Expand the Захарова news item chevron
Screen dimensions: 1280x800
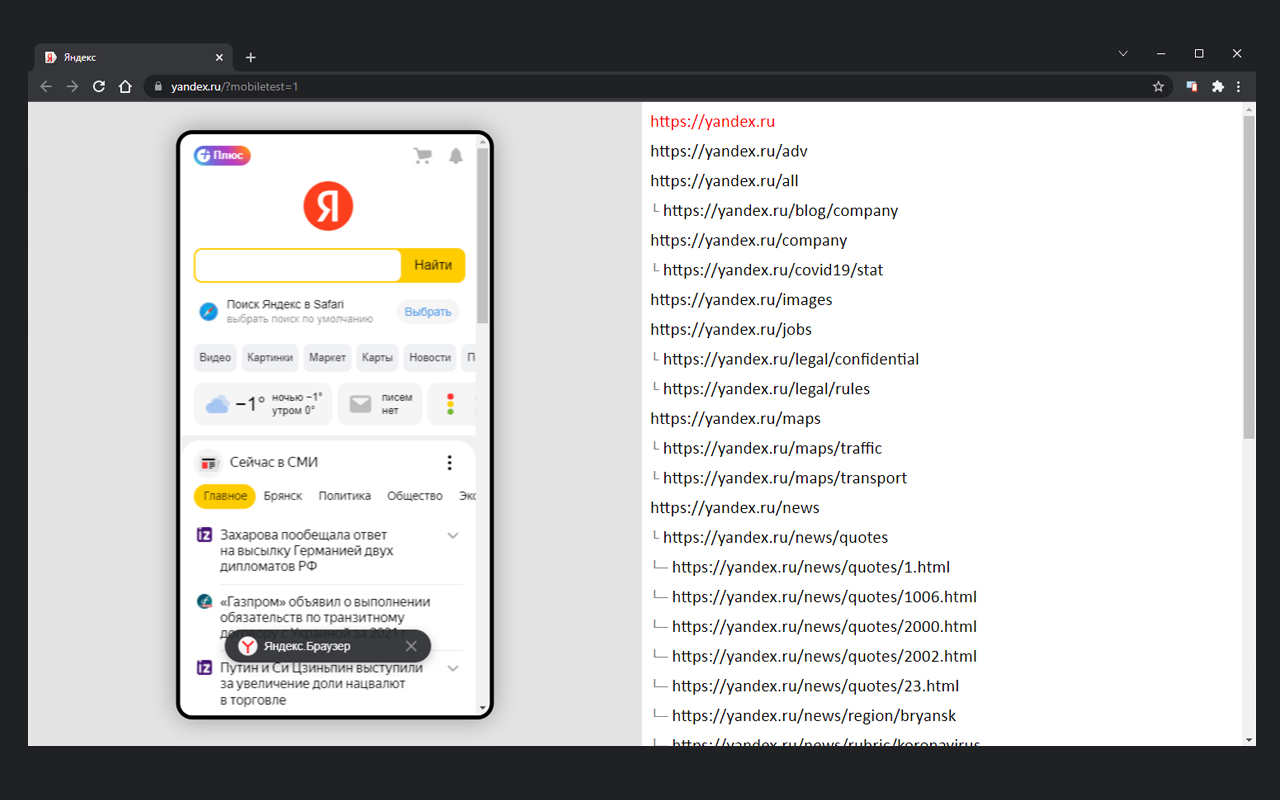453,535
